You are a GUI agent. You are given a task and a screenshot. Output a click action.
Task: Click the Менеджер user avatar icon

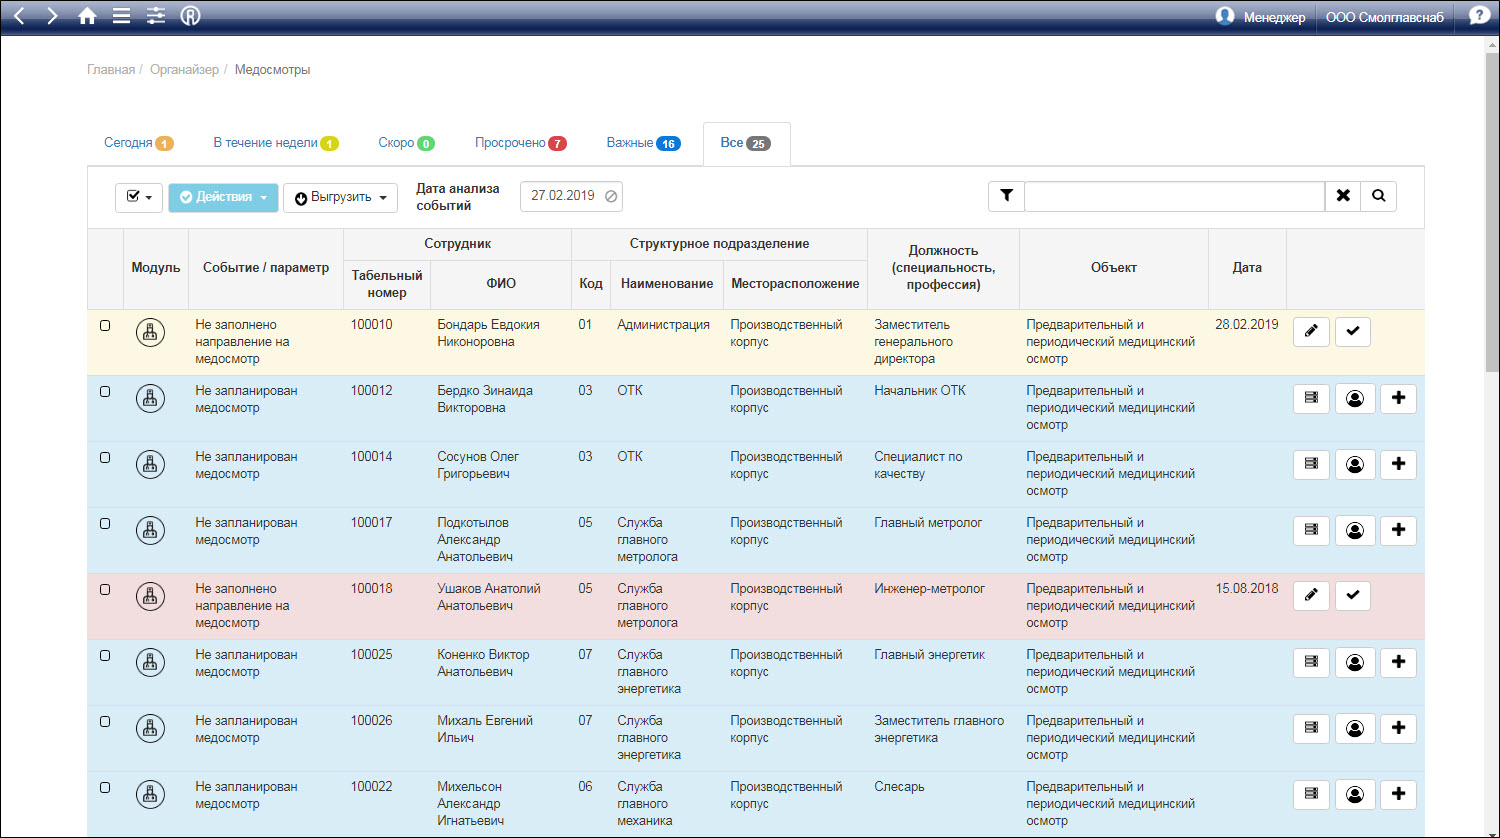pyautogui.click(x=1225, y=16)
